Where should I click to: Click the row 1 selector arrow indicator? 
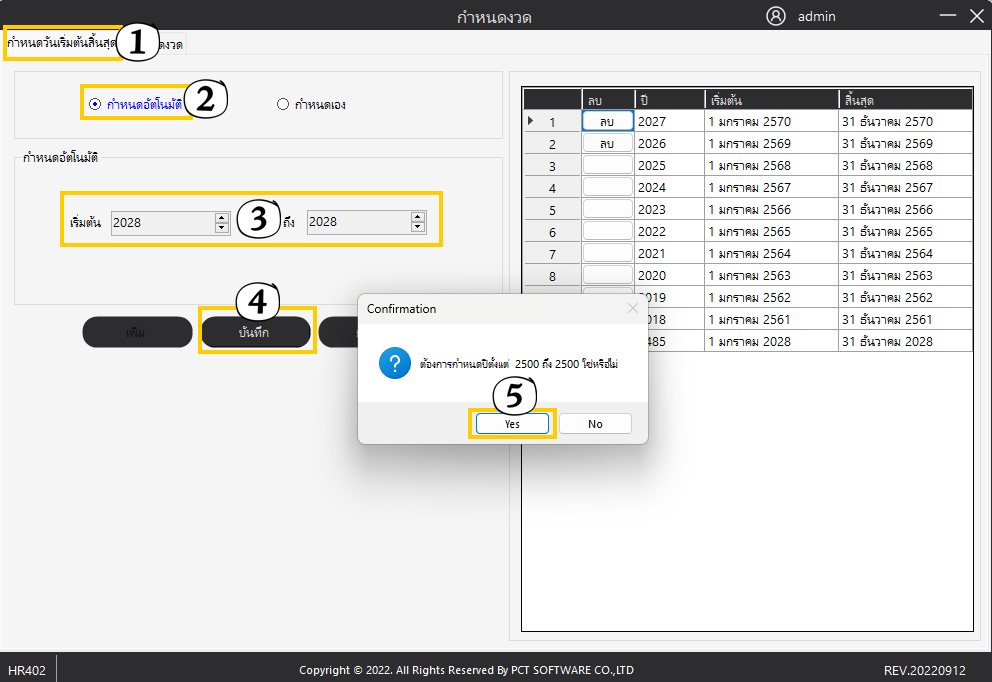[531, 122]
